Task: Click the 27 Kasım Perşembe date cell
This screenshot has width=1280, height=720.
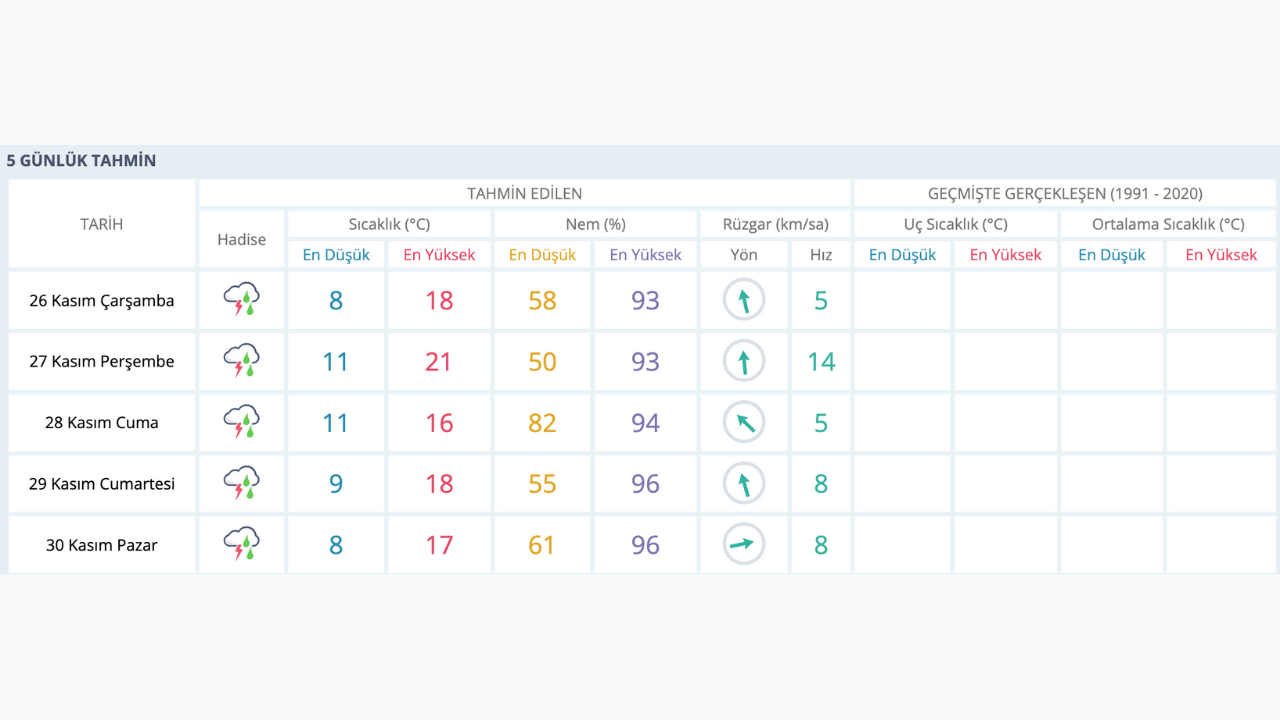Action: click(102, 361)
